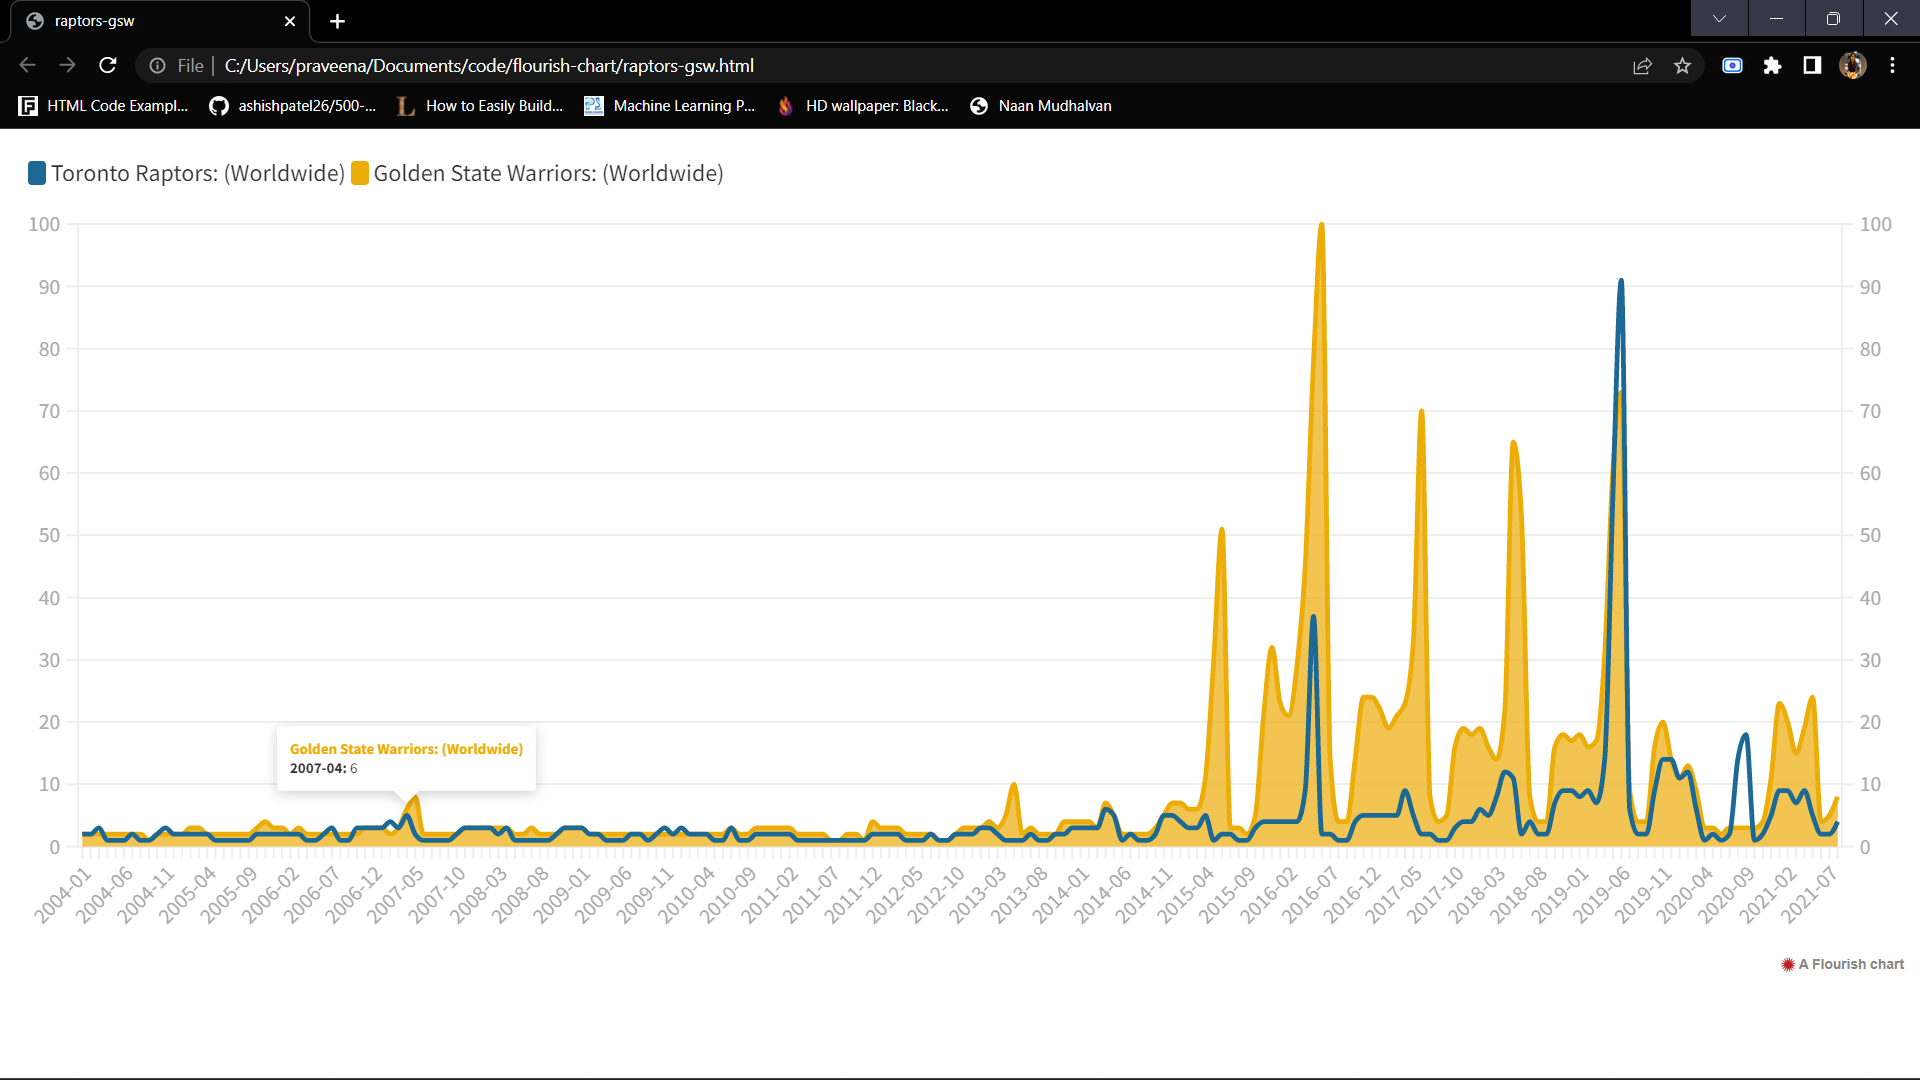This screenshot has height=1080, width=1920.
Task: Open the share icon in the address bar
Action: (x=1643, y=66)
